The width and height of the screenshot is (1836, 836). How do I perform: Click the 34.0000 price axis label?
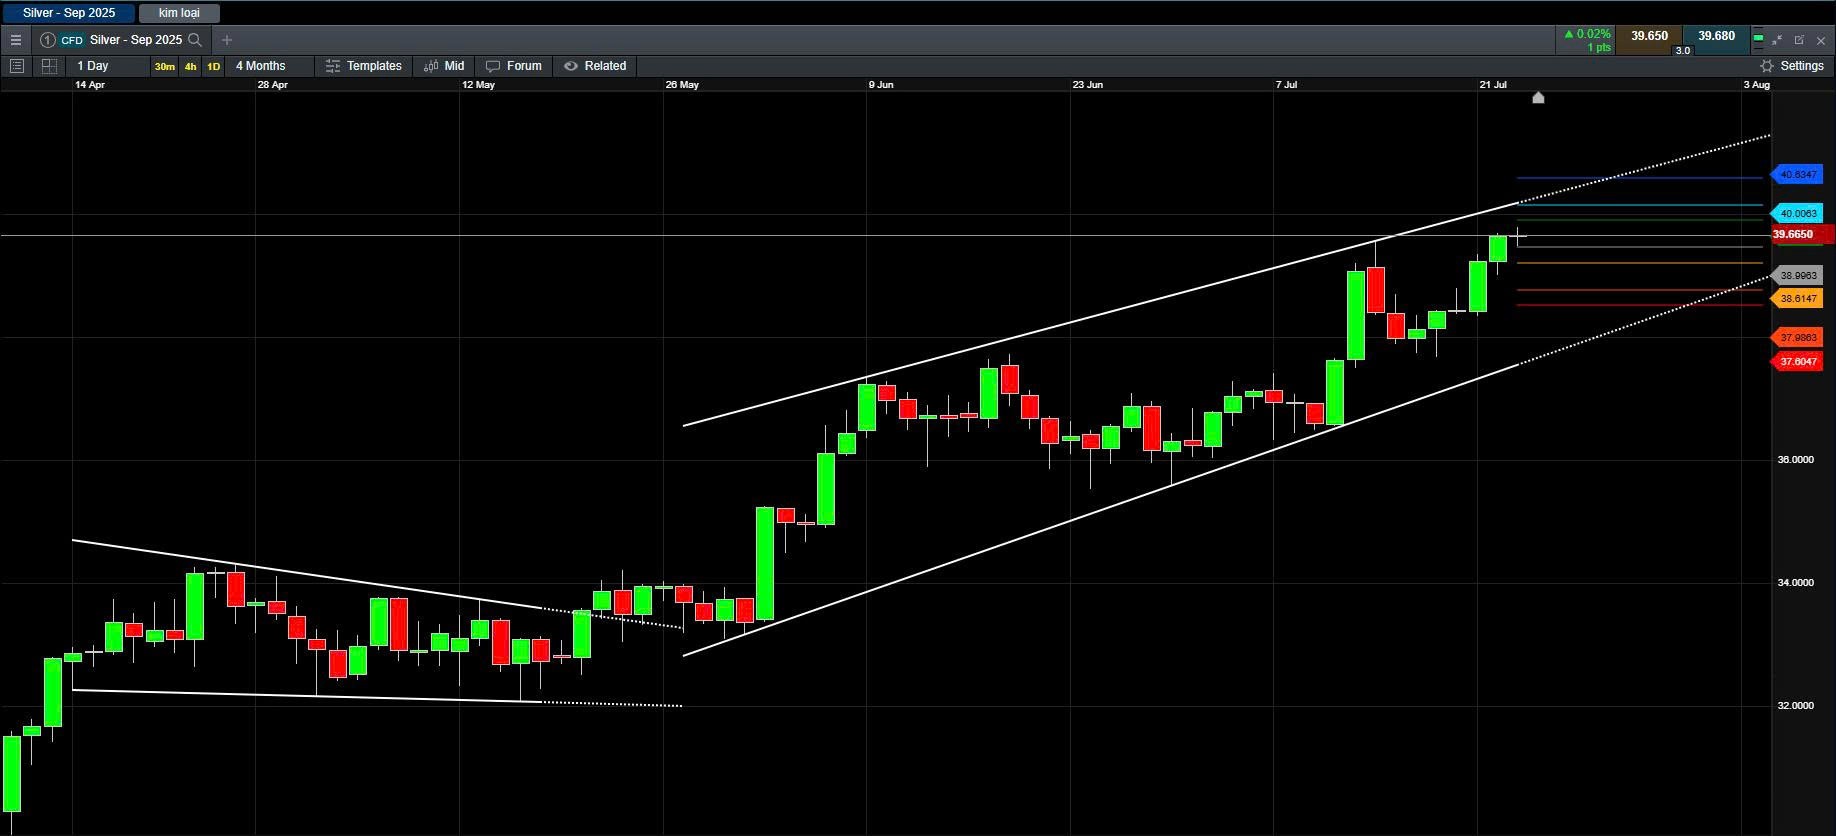click(x=1795, y=583)
